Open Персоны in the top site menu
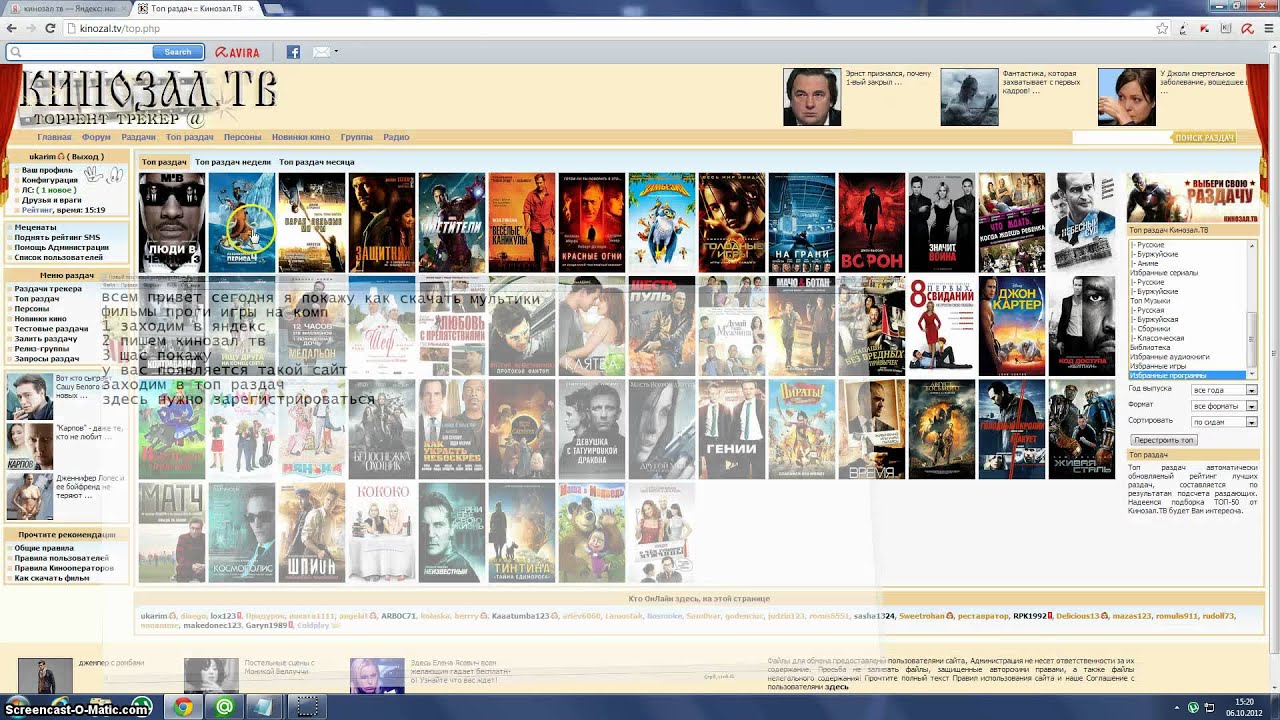1280x720 pixels. click(x=242, y=137)
